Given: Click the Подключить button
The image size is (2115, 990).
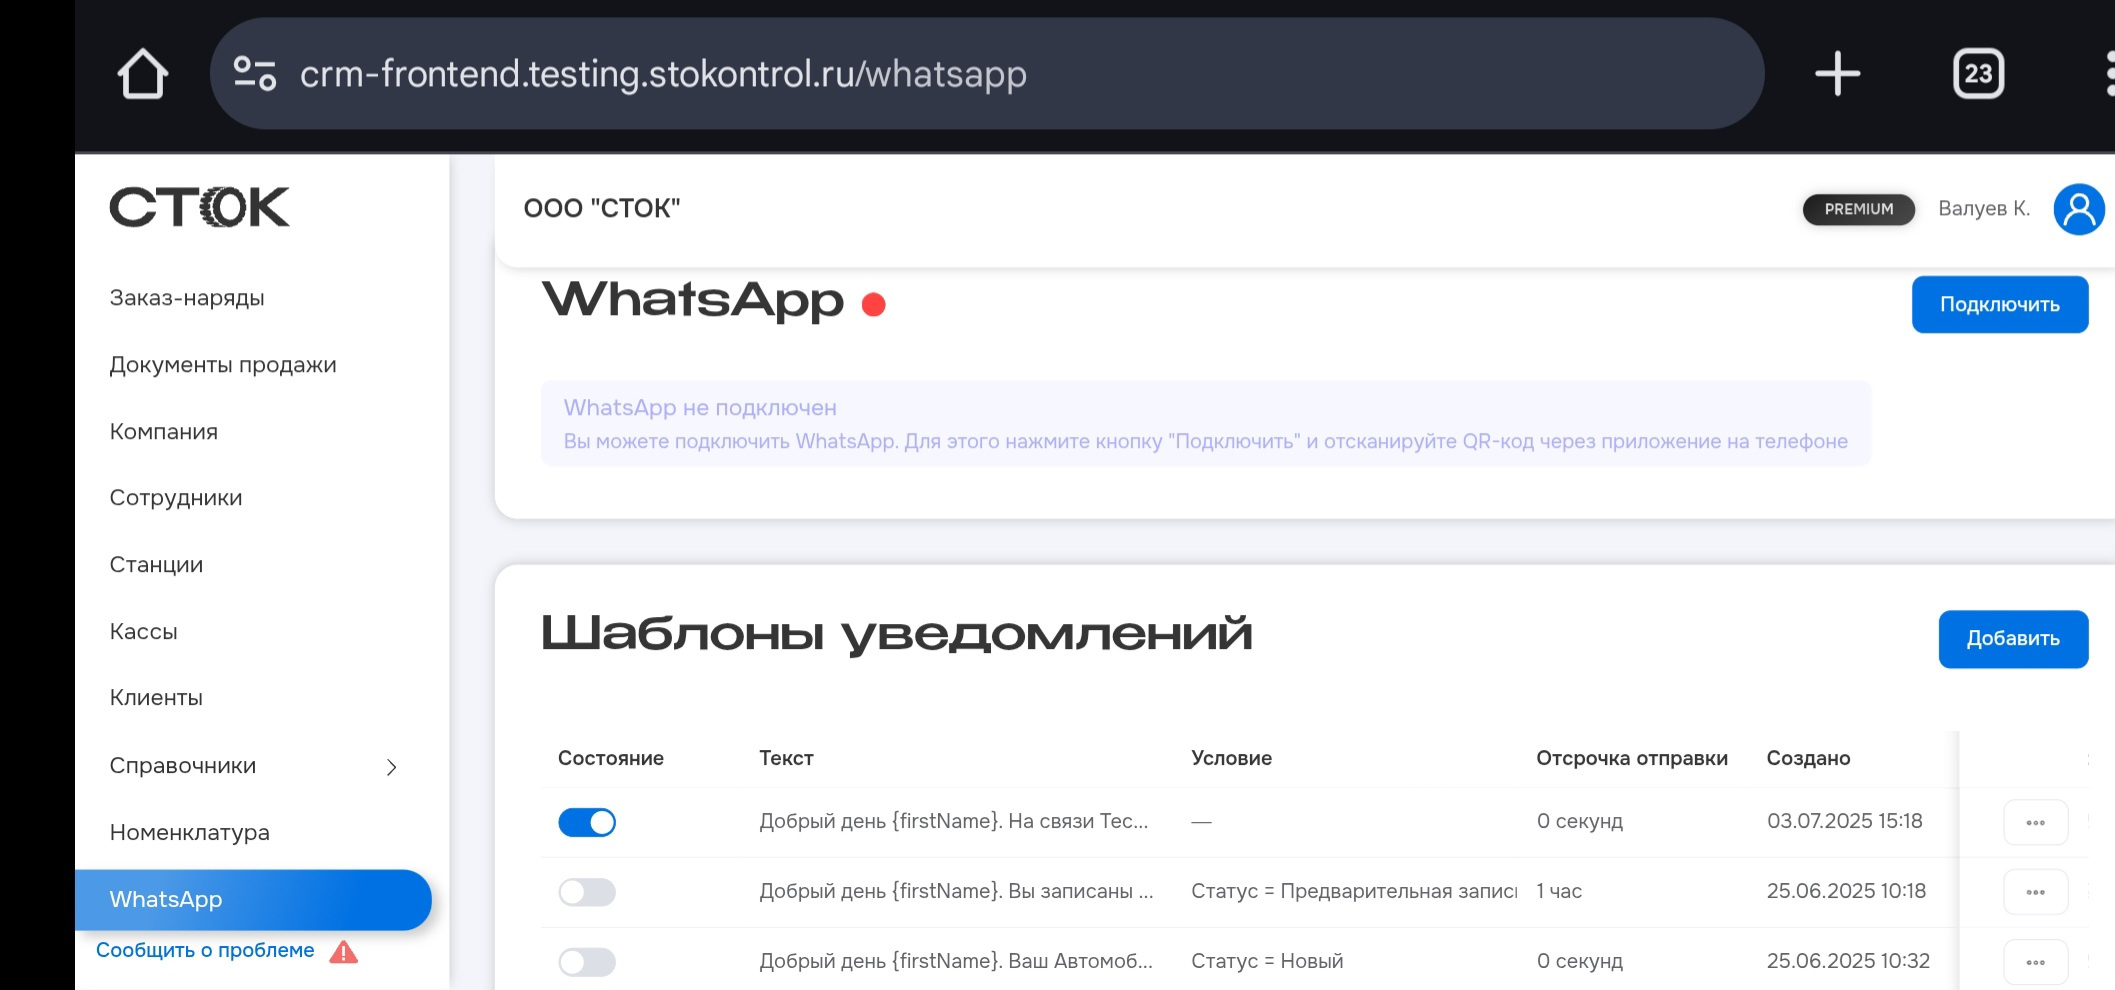Looking at the screenshot, I should tap(1999, 305).
